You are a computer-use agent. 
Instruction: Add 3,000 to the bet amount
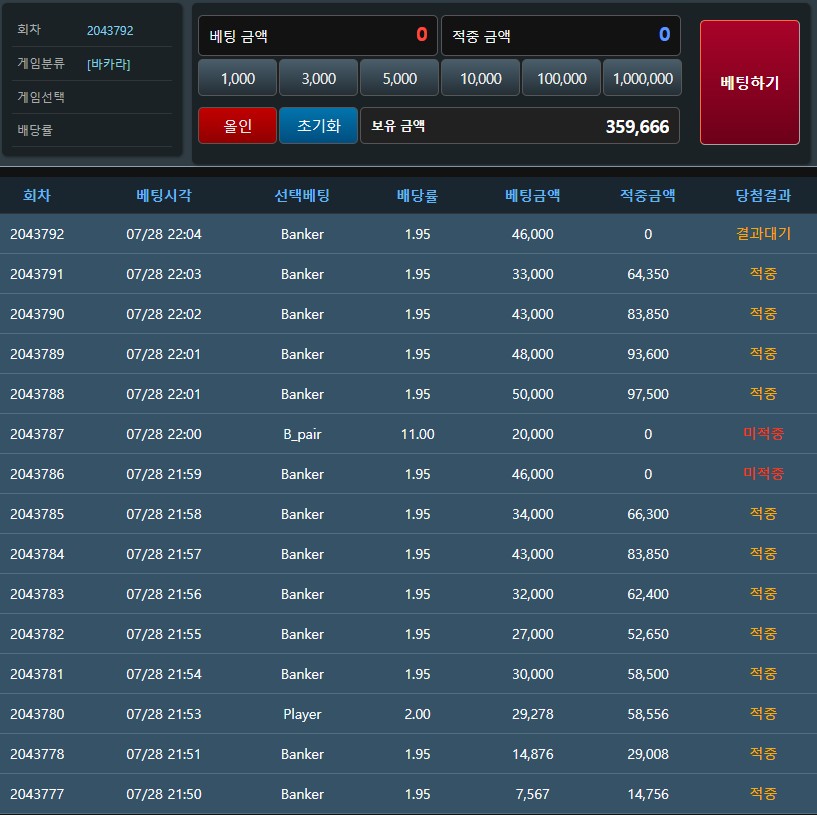318,78
